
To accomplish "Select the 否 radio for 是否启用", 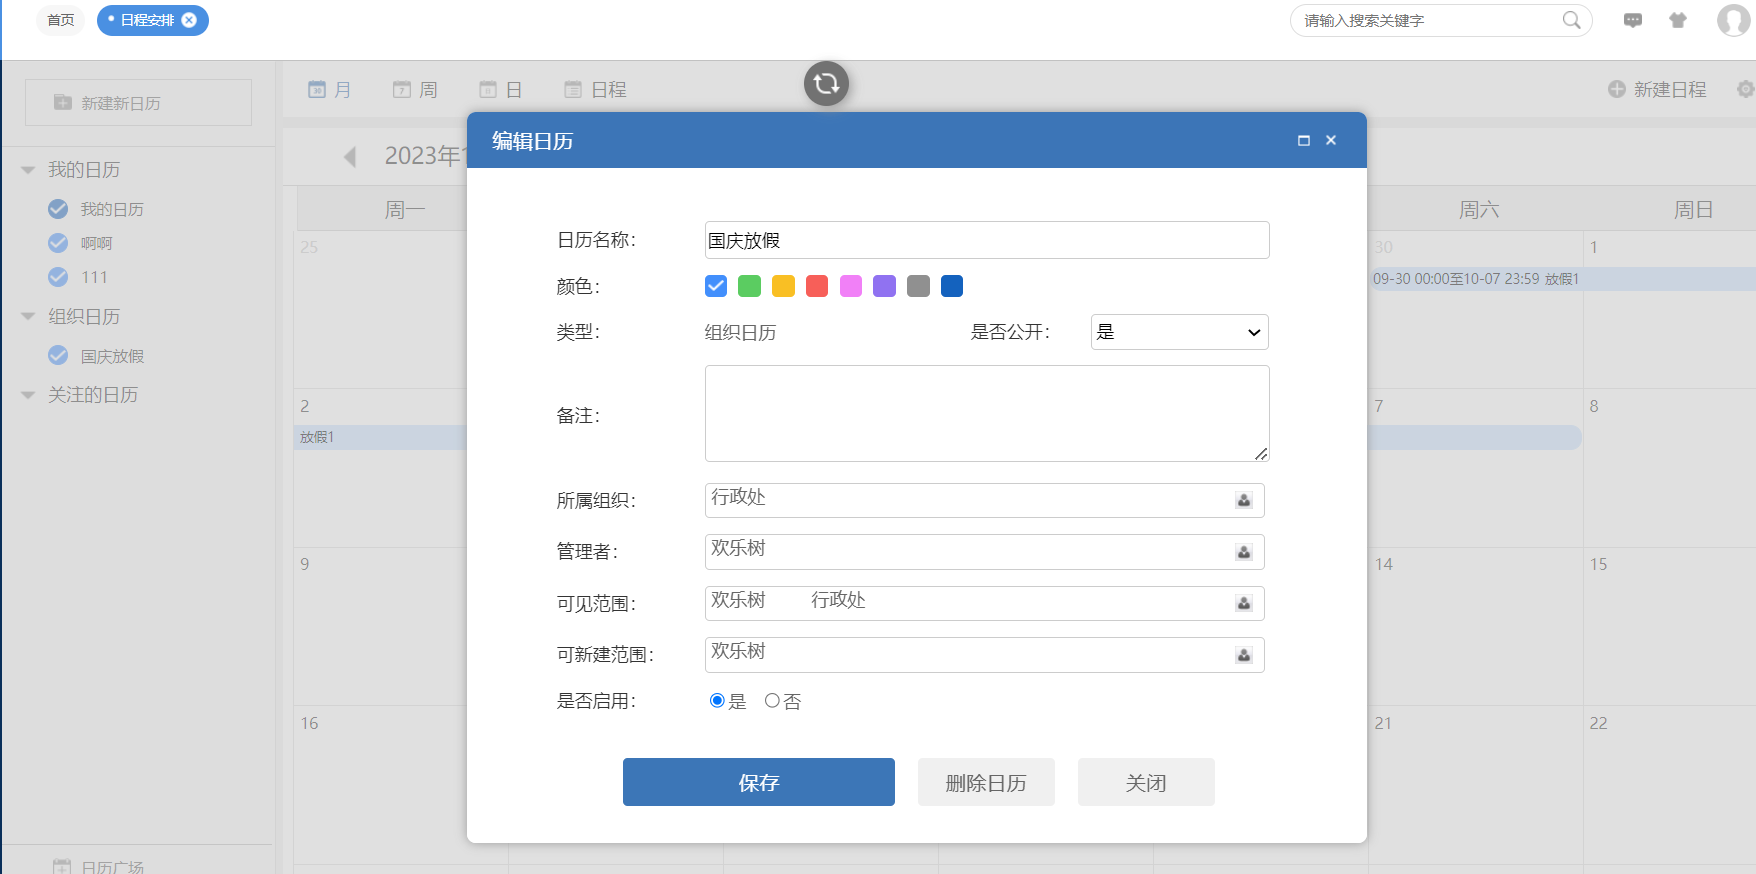I will [772, 701].
